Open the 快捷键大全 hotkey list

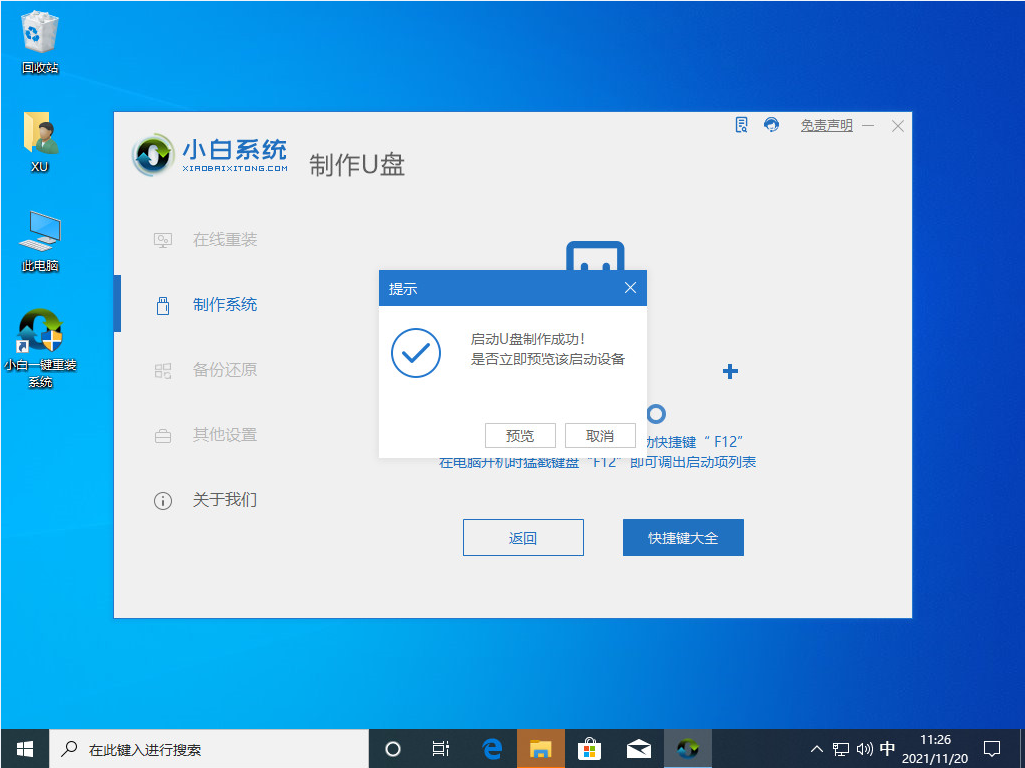(683, 537)
